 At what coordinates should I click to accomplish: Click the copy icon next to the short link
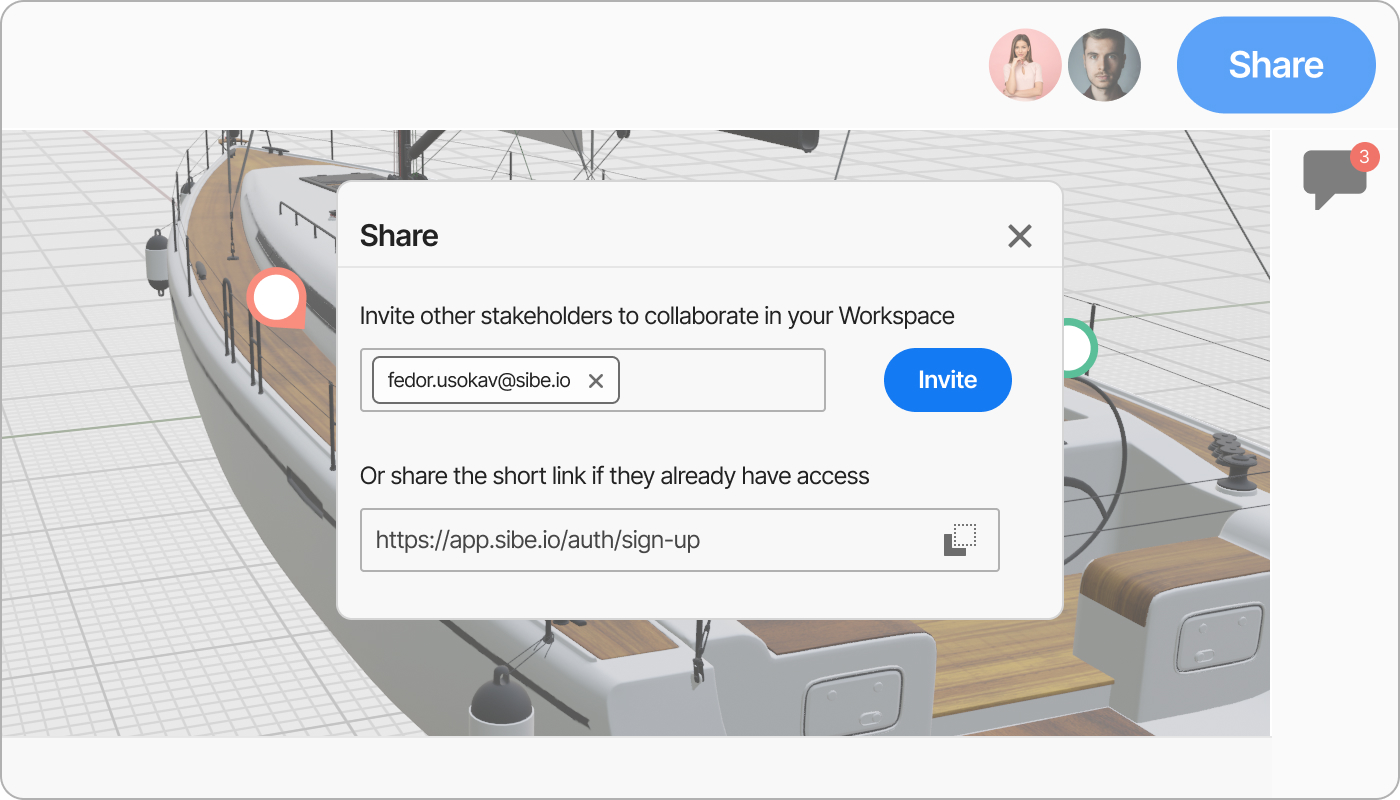coord(961,538)
